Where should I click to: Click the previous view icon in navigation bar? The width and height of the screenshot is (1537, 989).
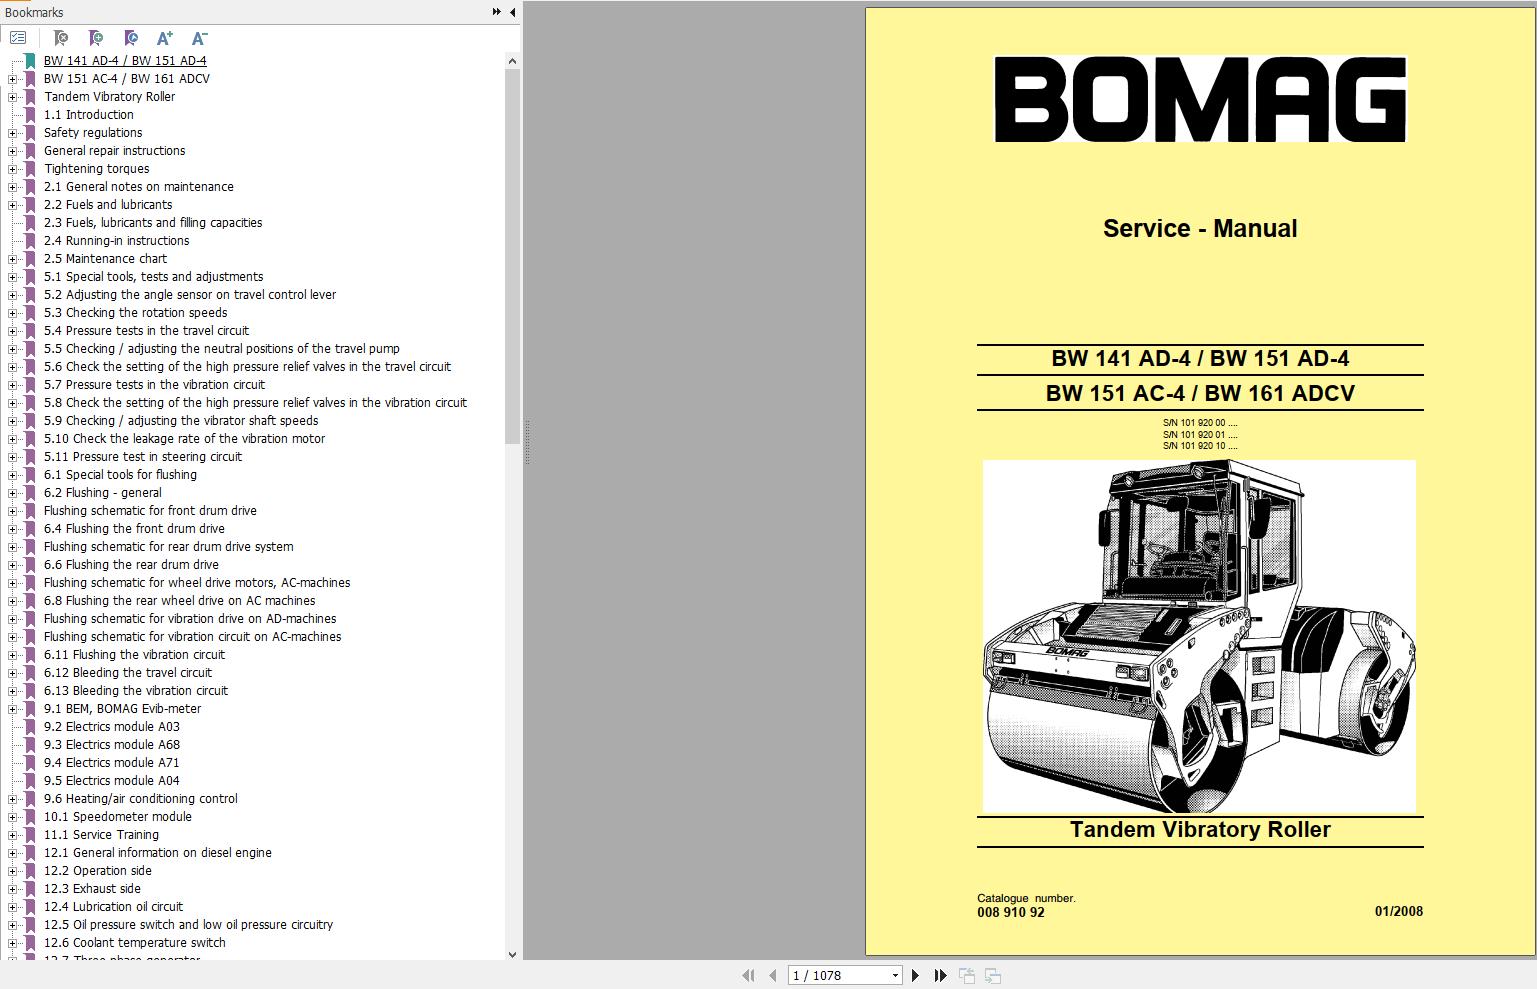967,975
